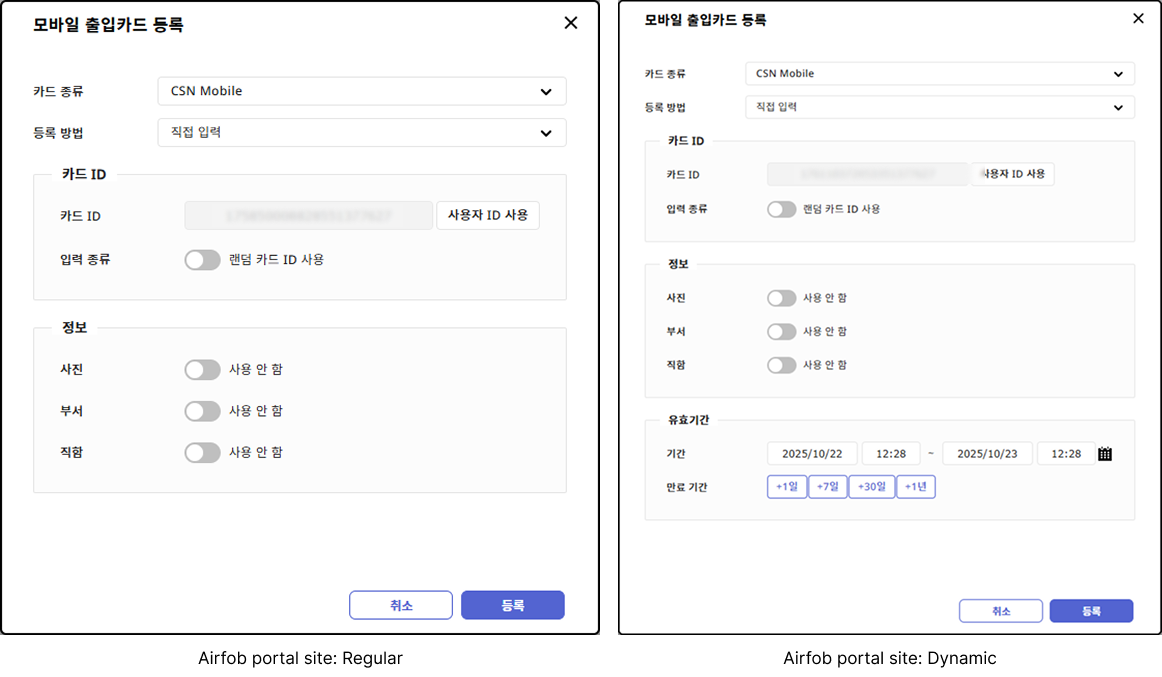Click 카드 ID input in right dialog
Viewport: 1162px width, 677px height.
click(x=867, y=174)
